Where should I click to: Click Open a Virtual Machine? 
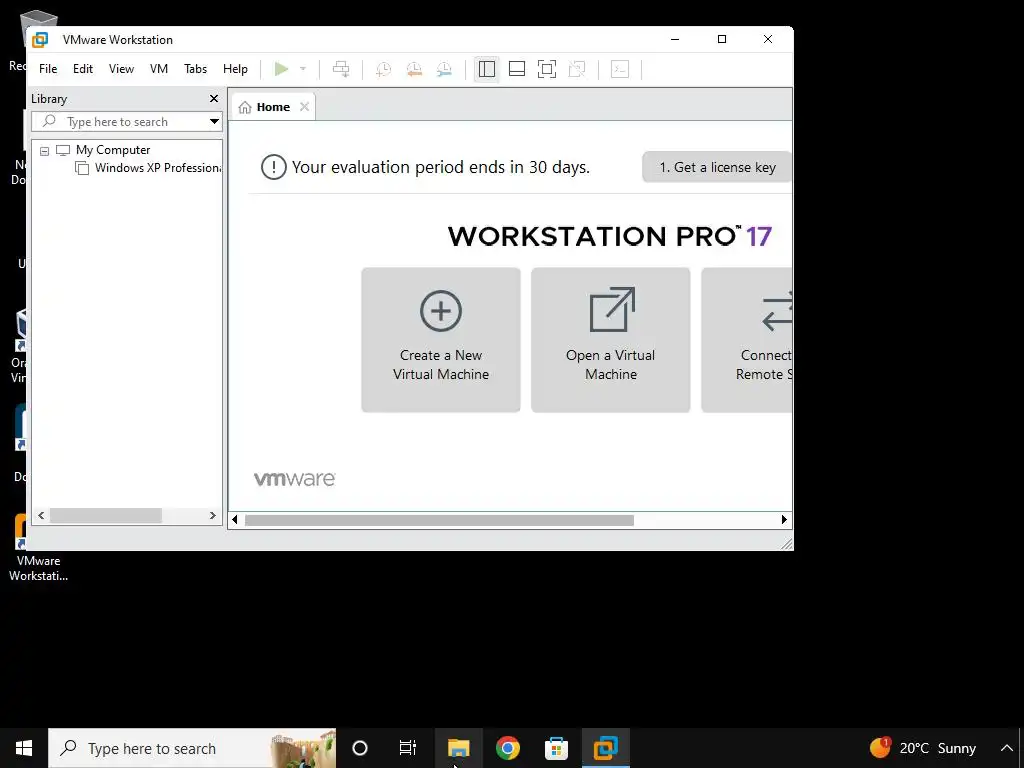pos(611,340)
